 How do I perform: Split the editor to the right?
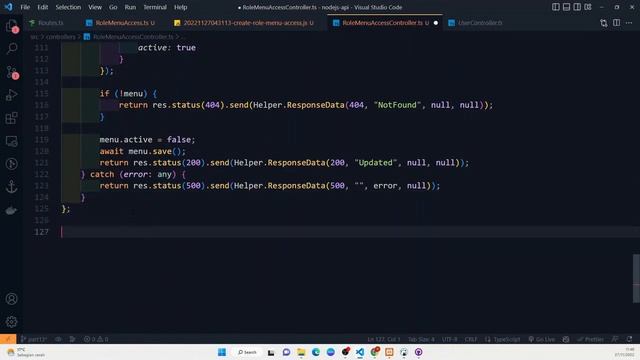[x=616, y=23]
